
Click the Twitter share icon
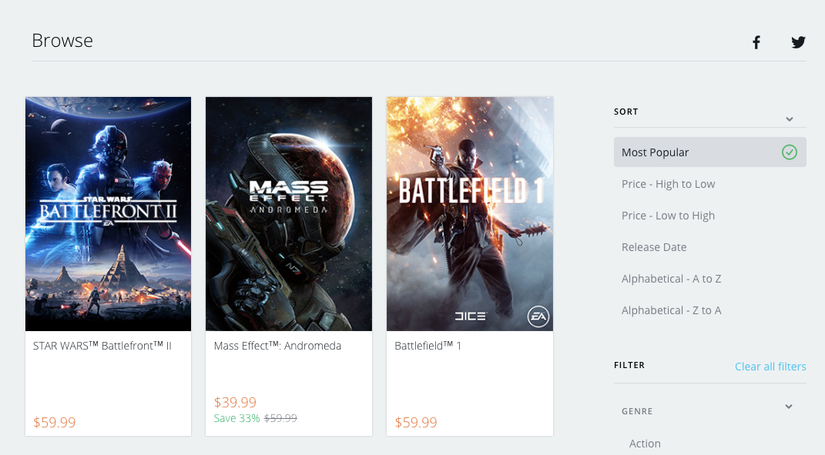tap(798, 42)
